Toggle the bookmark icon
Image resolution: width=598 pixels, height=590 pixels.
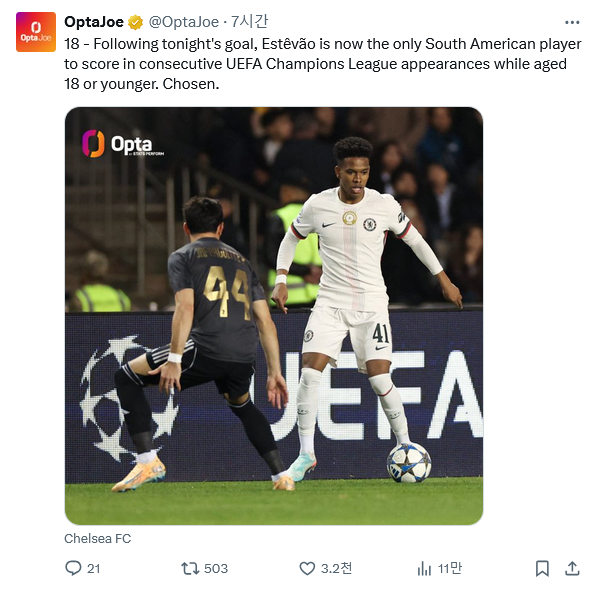point(542,568)
